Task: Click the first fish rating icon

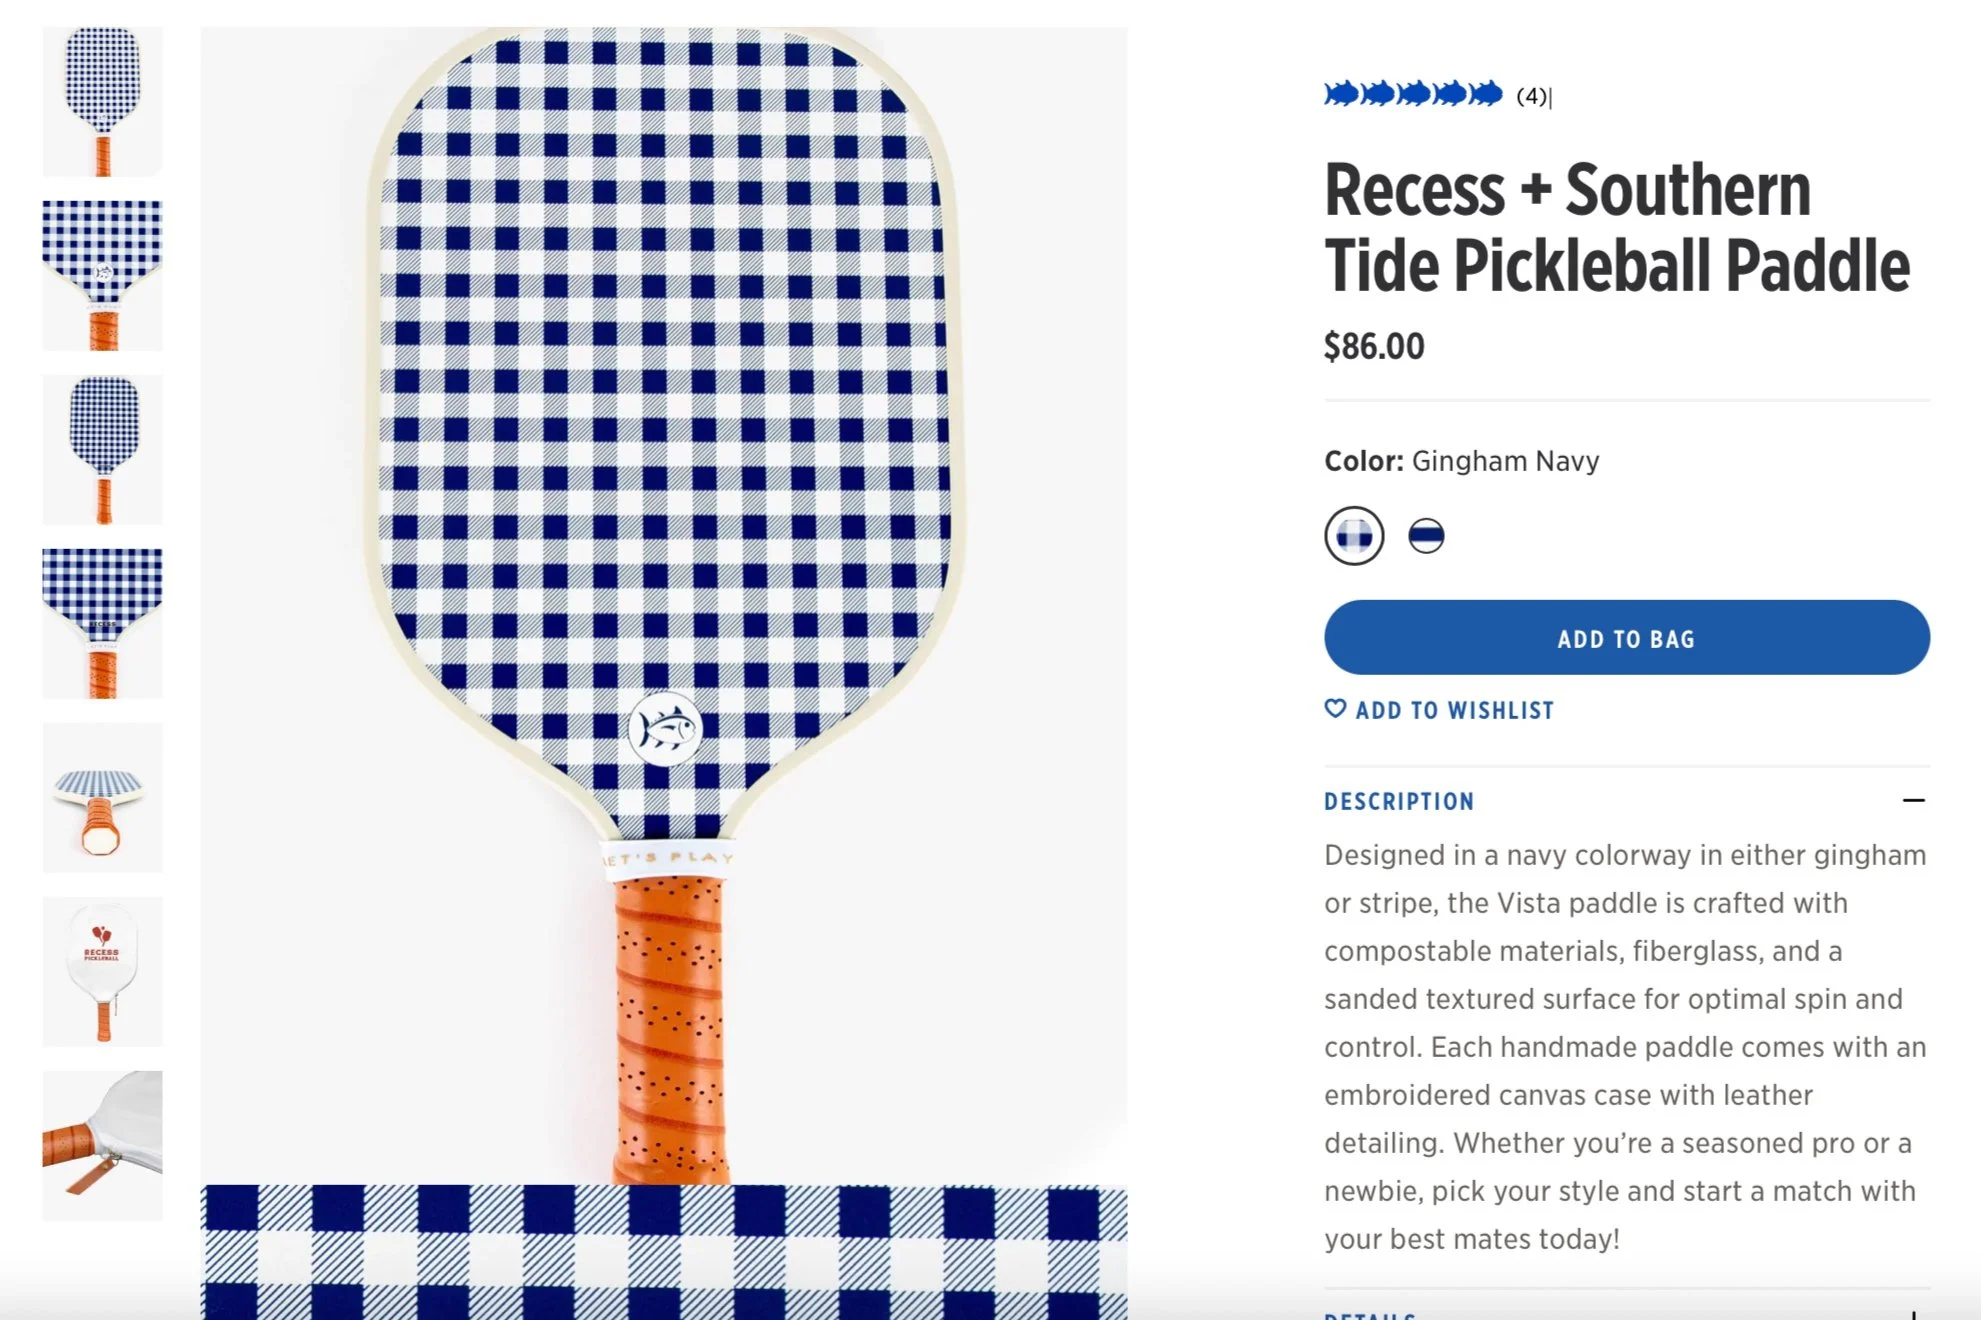Action: 1342,94
